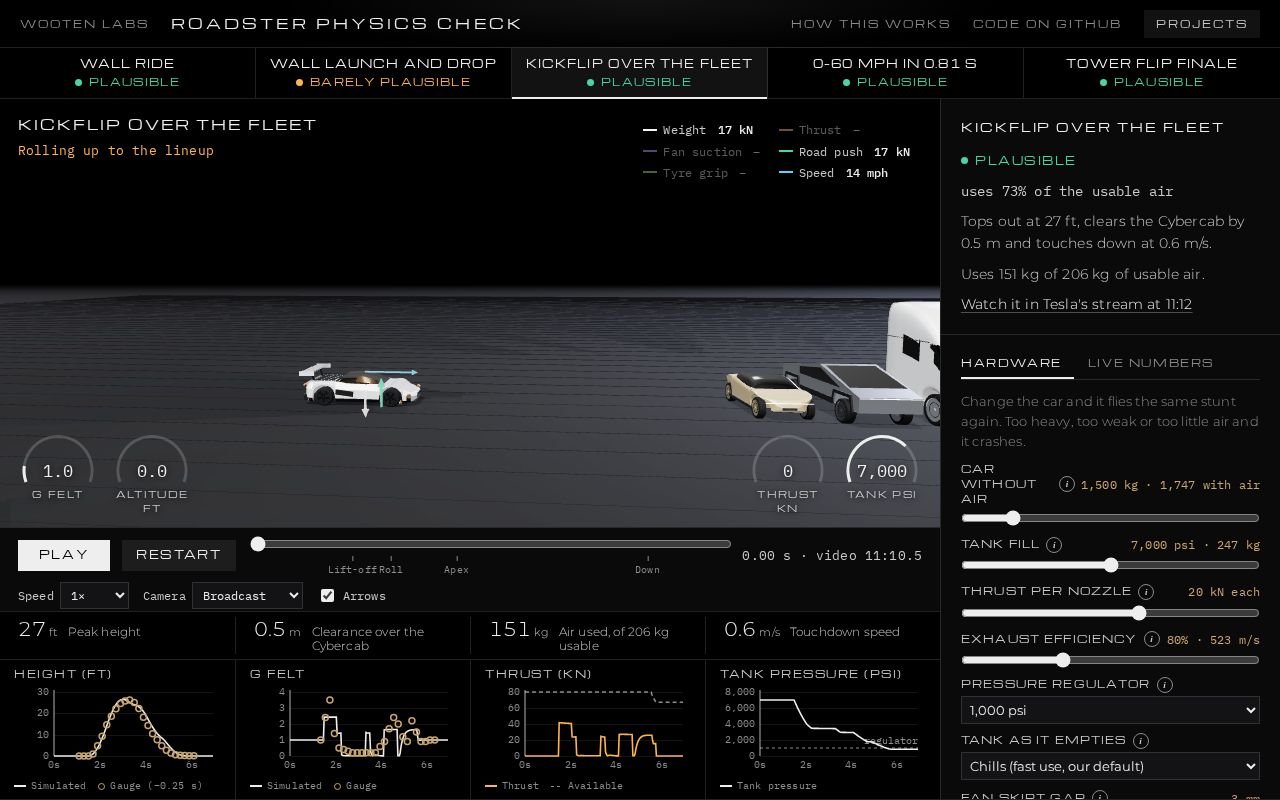Open the Tank As It Empties dropdown

pos(1110,766)
